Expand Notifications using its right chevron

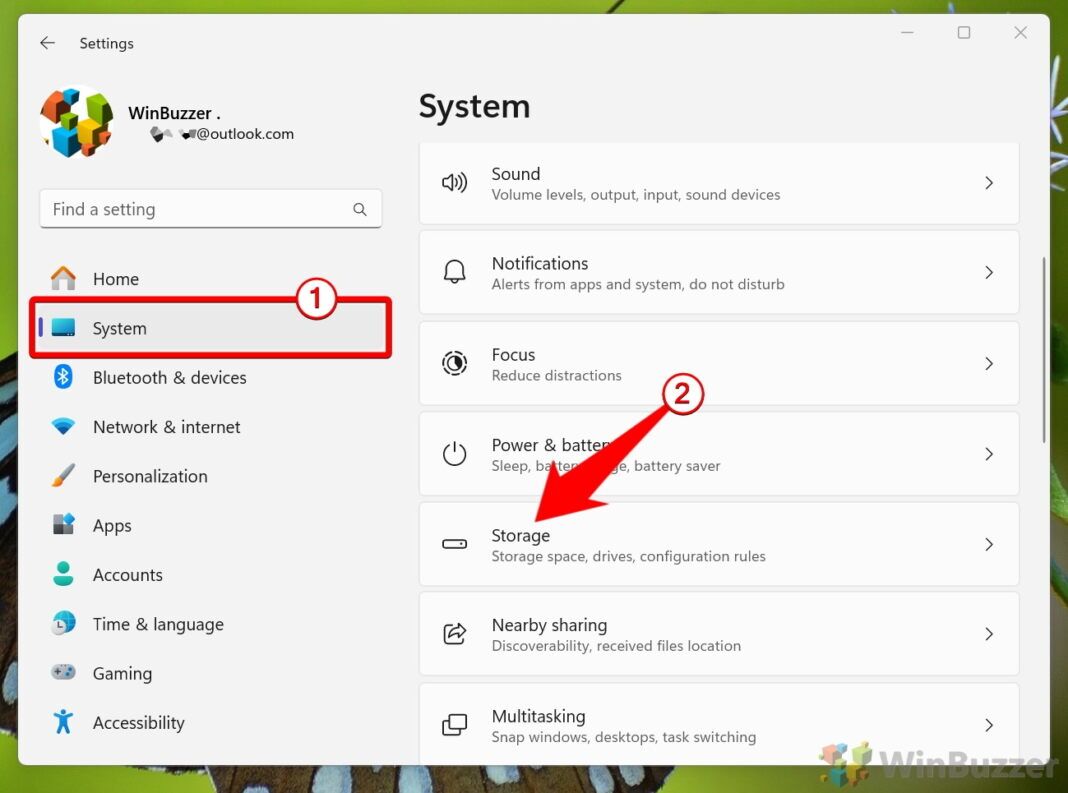(989, 272)
